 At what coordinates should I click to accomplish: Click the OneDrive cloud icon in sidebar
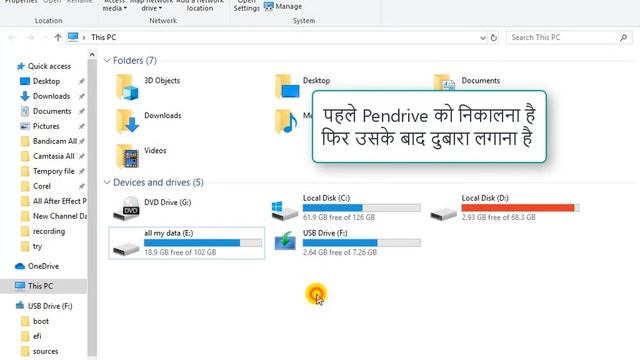(x=20, y=266)
